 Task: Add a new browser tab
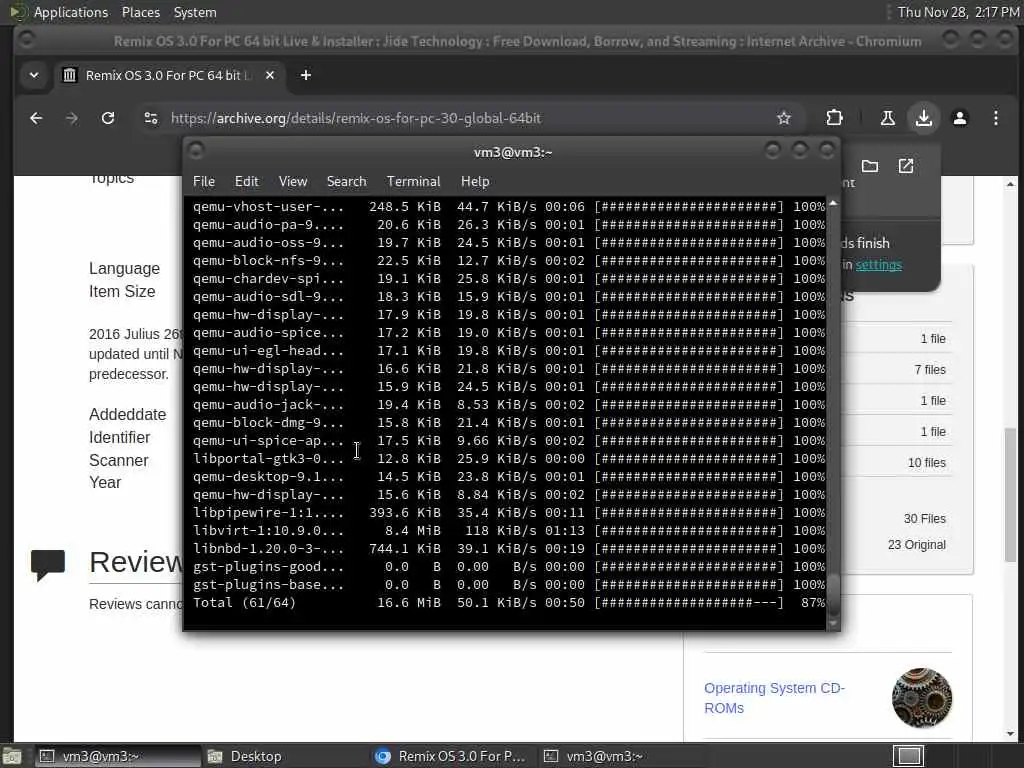pyautogui.click(x=306, y=75)
